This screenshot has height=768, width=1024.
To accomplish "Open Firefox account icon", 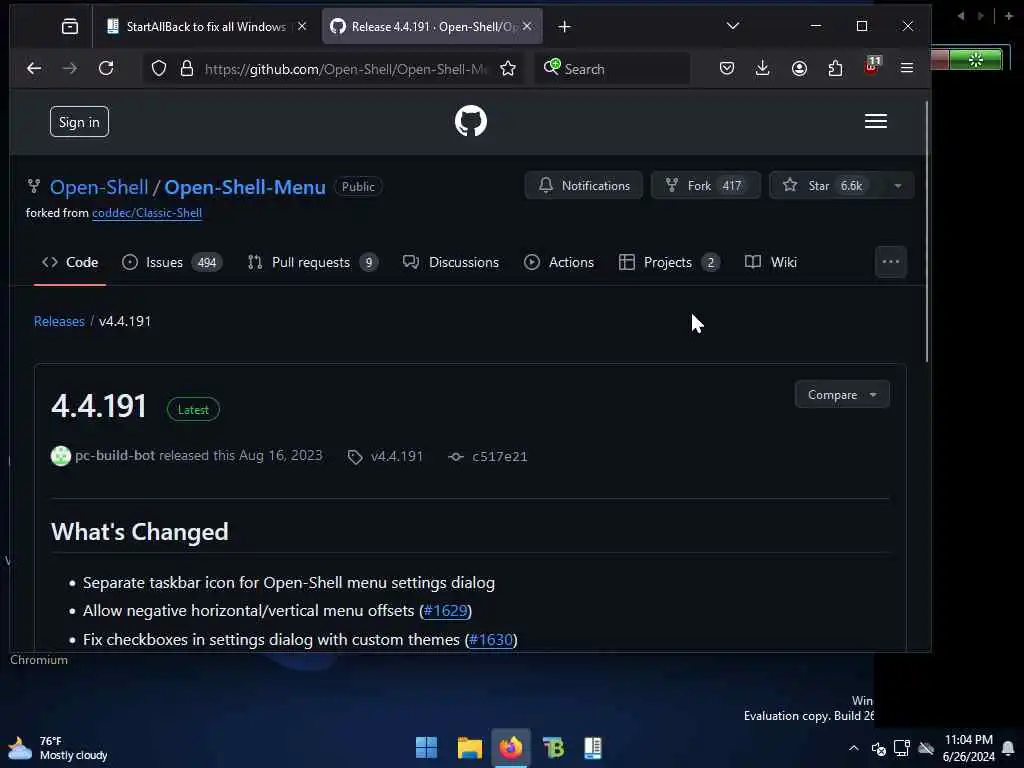I will 799,68.
